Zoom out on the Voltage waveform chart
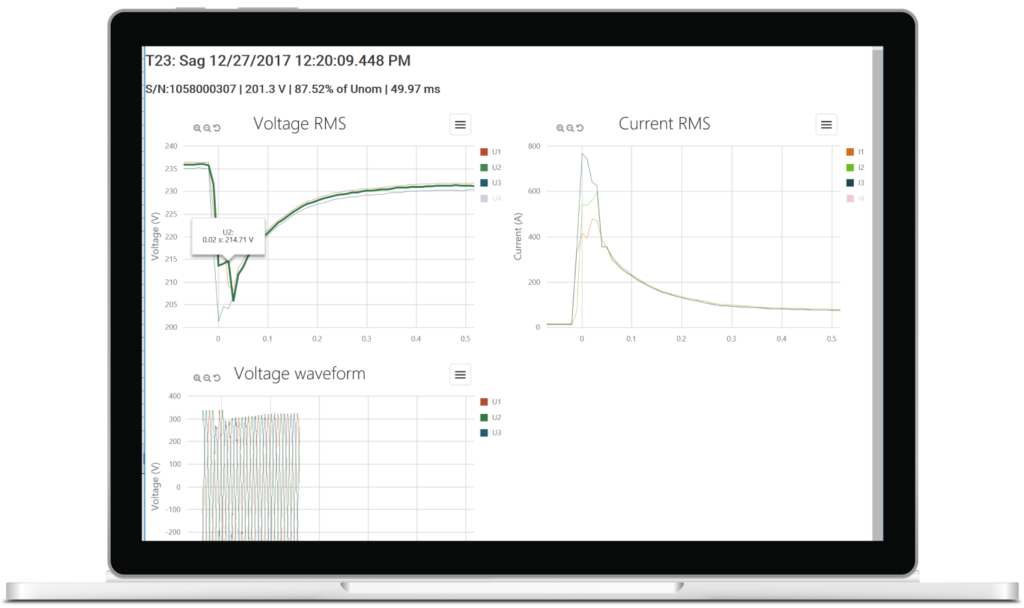 tap(207, 378)
